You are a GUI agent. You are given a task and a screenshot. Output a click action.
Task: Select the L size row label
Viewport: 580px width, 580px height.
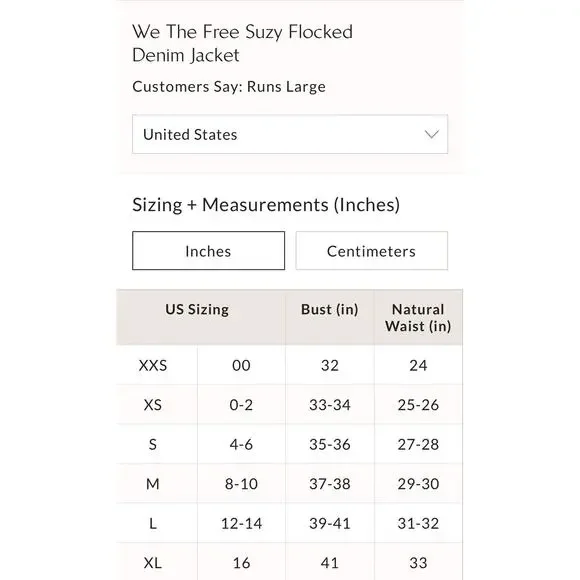pyautogui.click(x=153, y=523)
